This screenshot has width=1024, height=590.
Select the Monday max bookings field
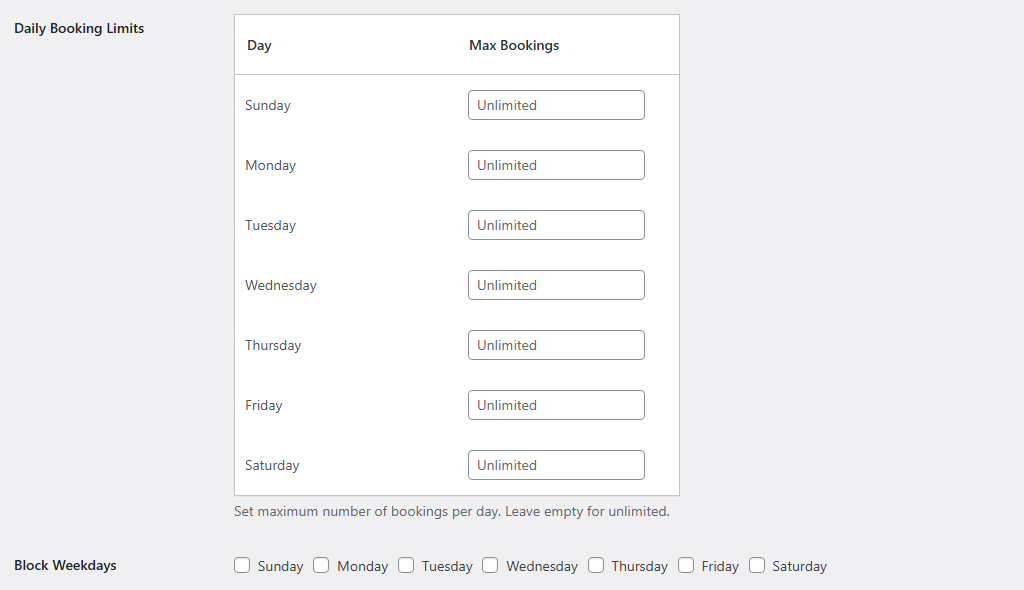click(x=556, y=164)
